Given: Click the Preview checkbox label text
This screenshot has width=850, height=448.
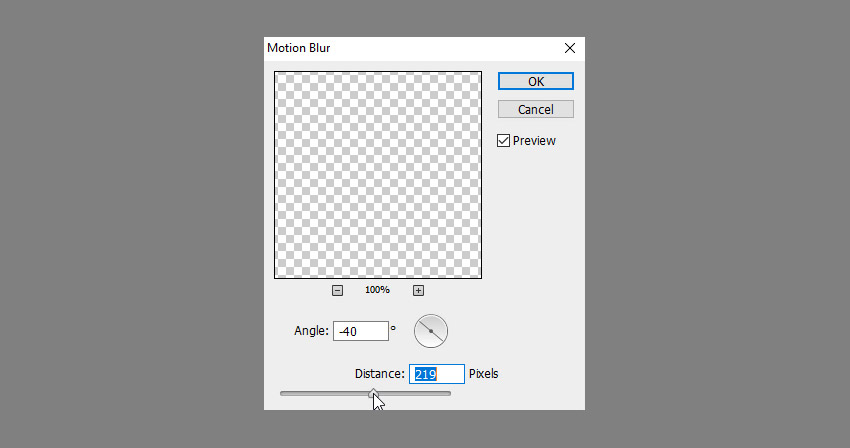Looking at the screenshot, I should 534,141.
